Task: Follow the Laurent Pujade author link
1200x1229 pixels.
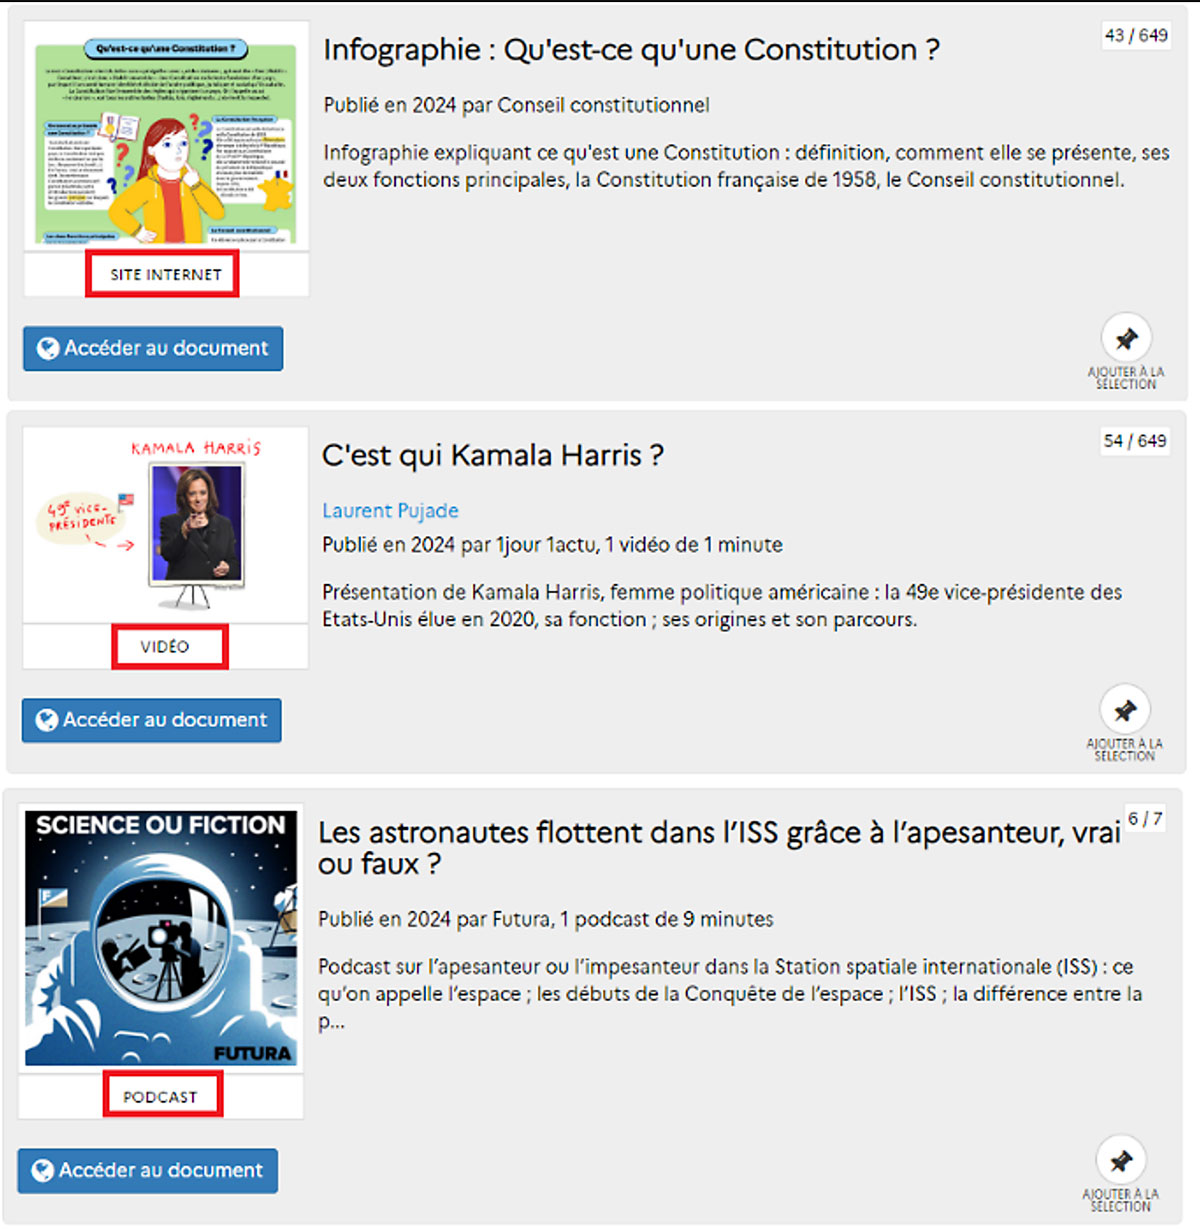Action: [390, 511]
